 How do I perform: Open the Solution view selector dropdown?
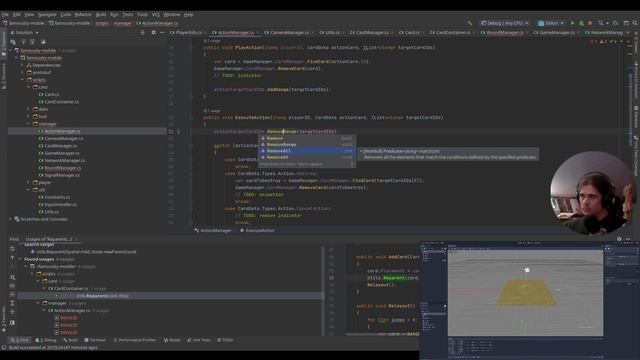pos(24,32)
